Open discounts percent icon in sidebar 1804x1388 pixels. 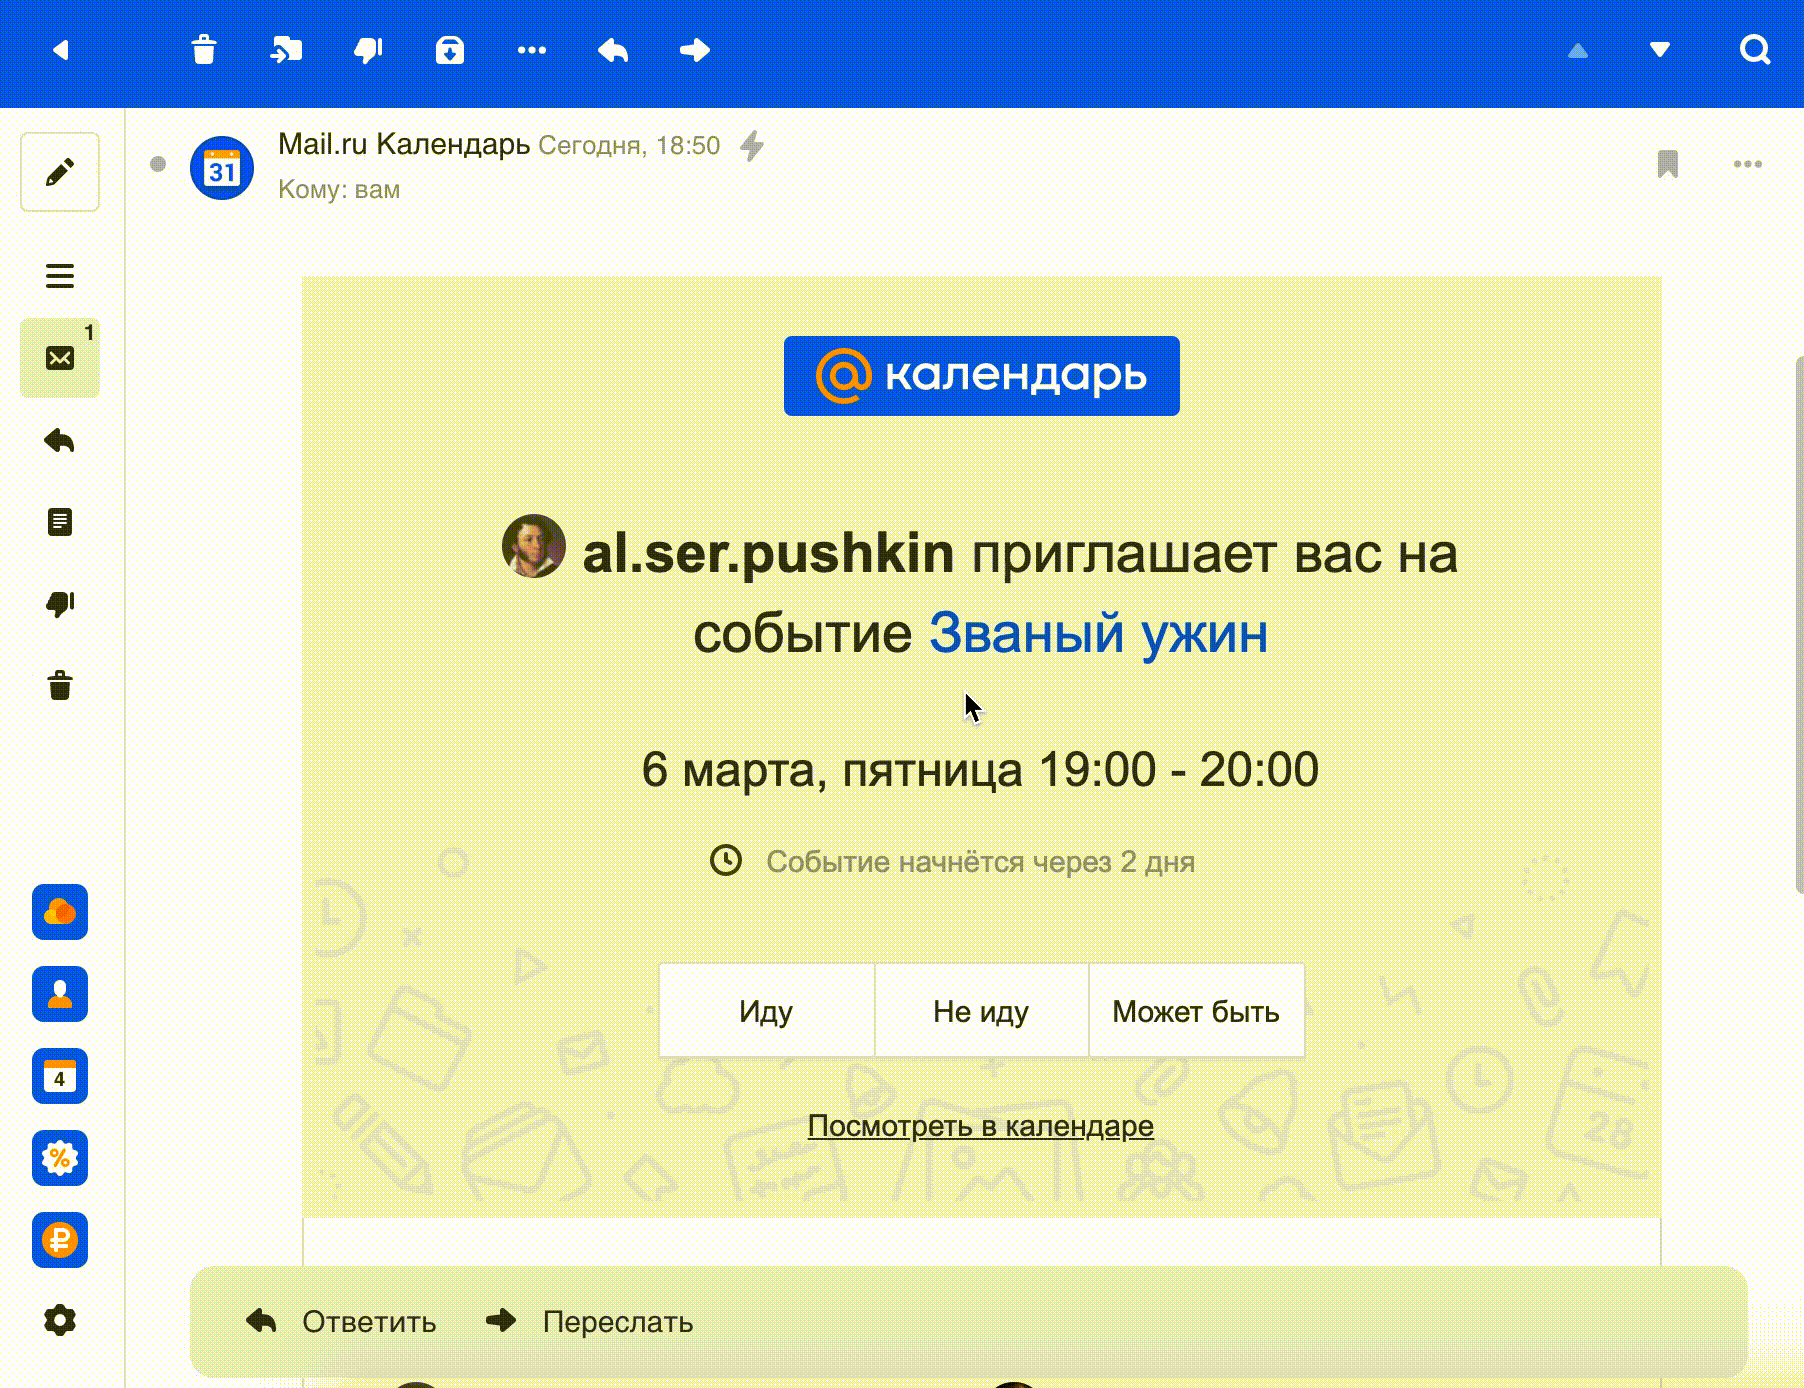[60, 1158]
